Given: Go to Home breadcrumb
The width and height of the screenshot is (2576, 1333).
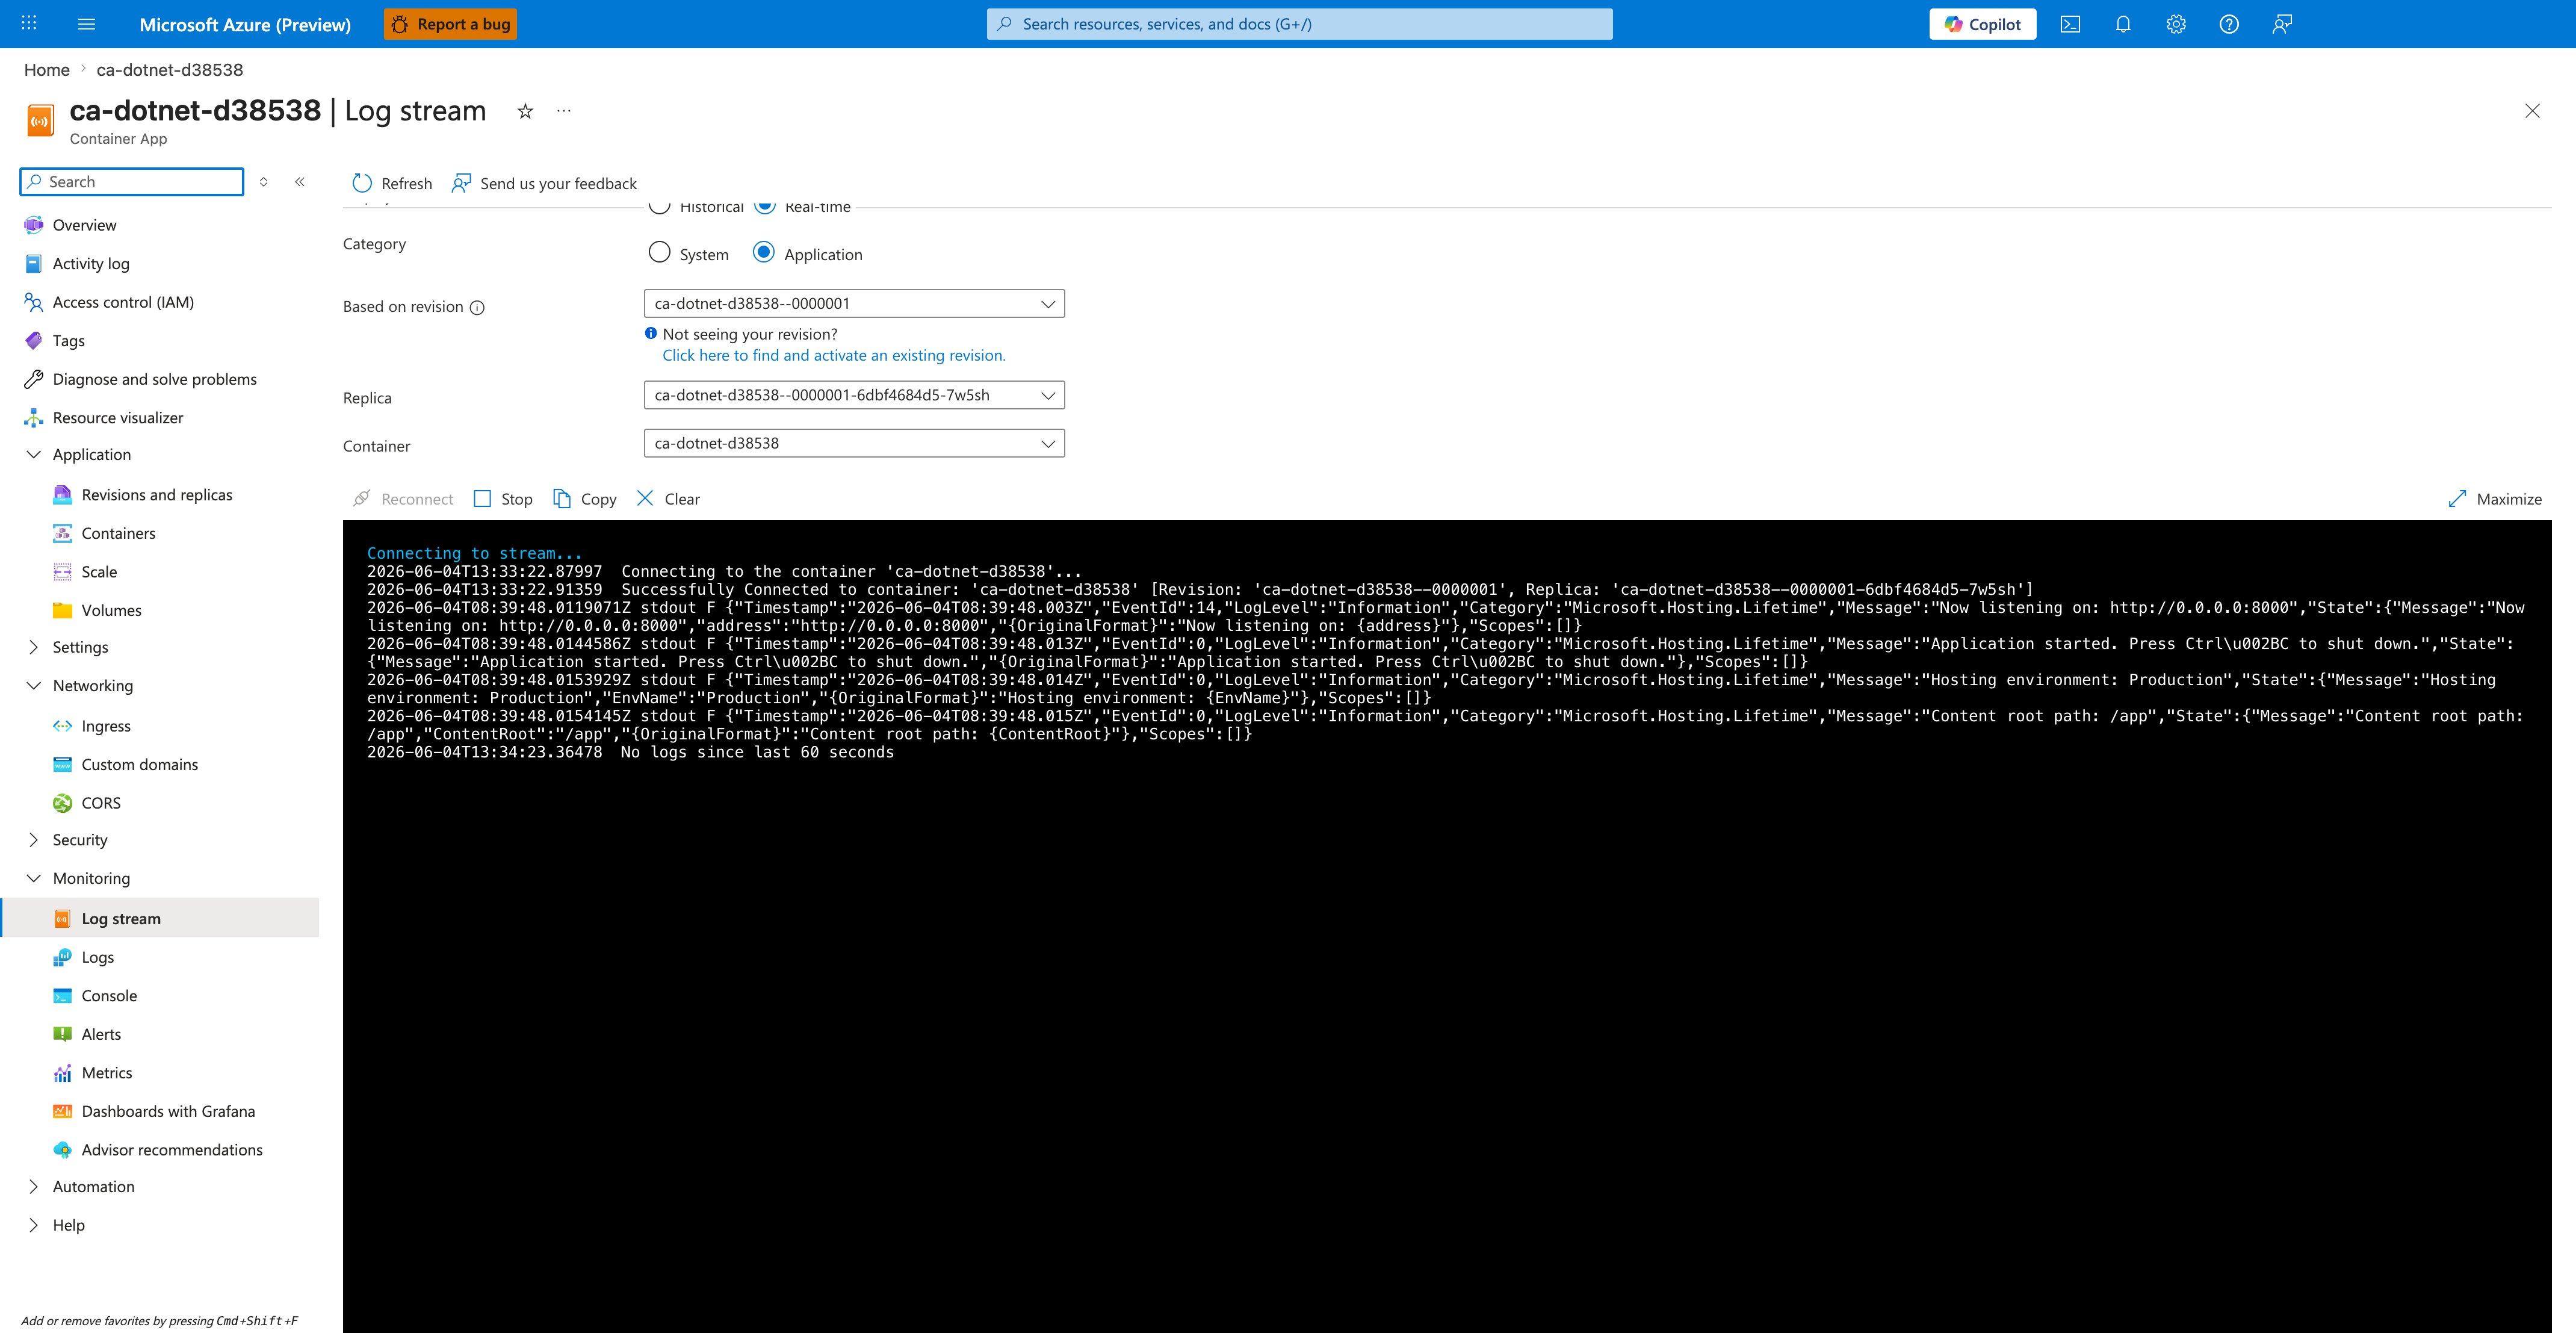Looking at the screenshot, I should (47, 69).
